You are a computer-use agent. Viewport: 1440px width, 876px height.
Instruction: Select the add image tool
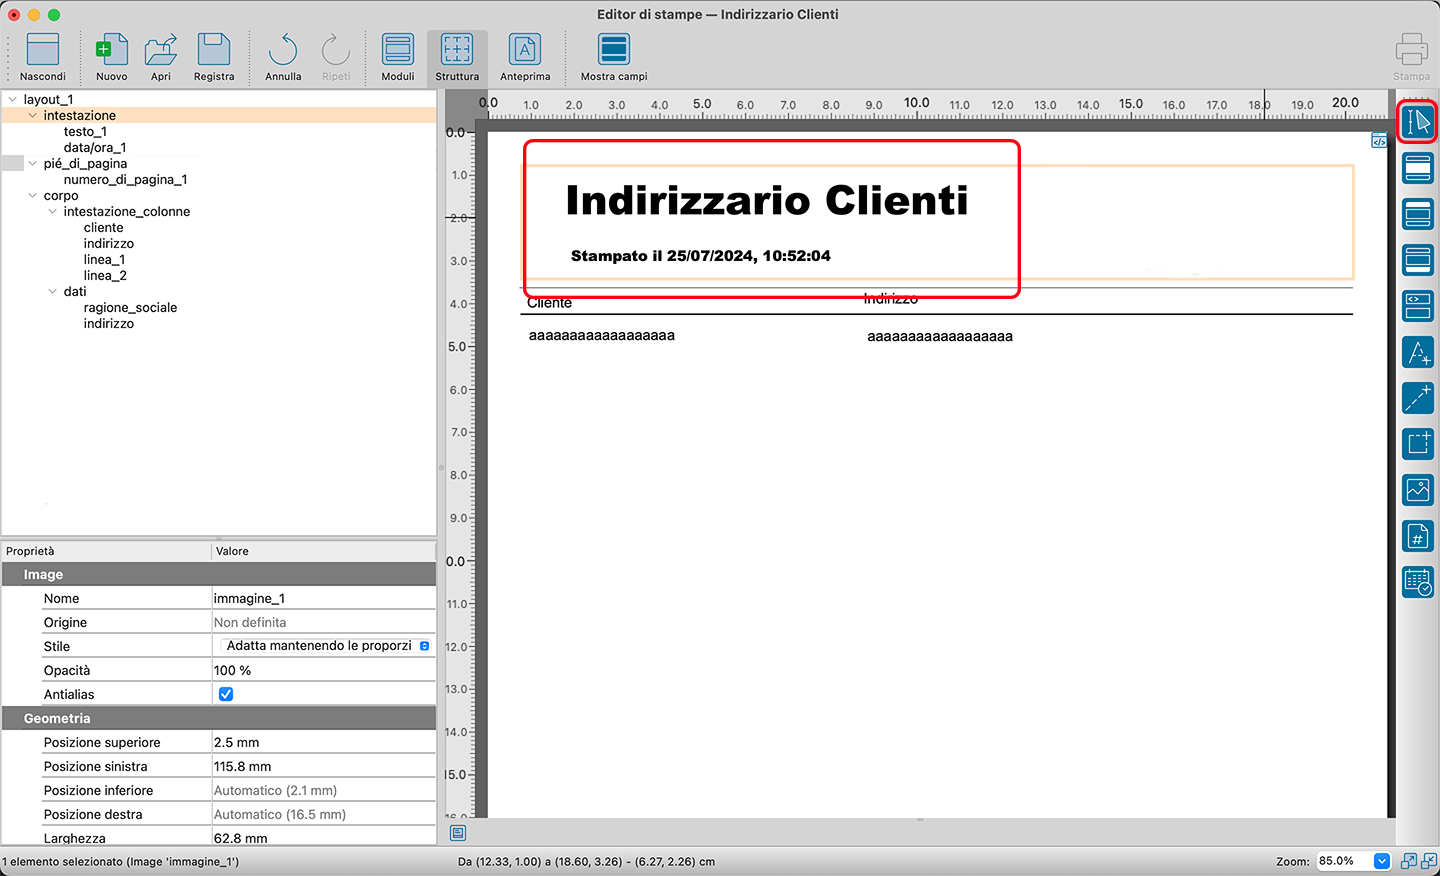1417,490
